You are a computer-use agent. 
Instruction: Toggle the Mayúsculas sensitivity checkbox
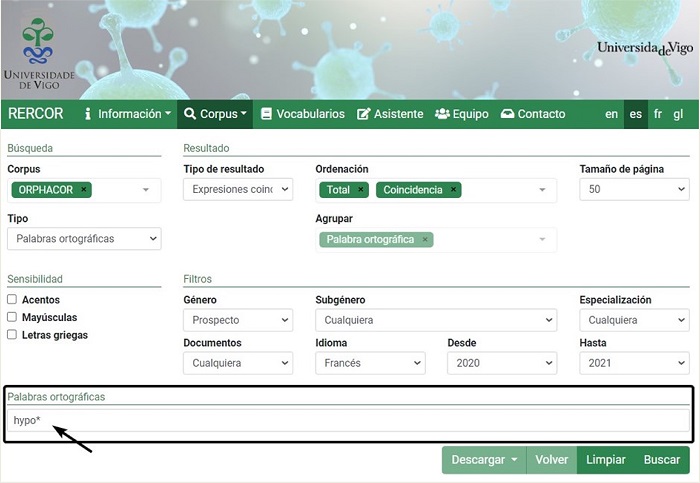pyautogui.click(x=12, y=318)
